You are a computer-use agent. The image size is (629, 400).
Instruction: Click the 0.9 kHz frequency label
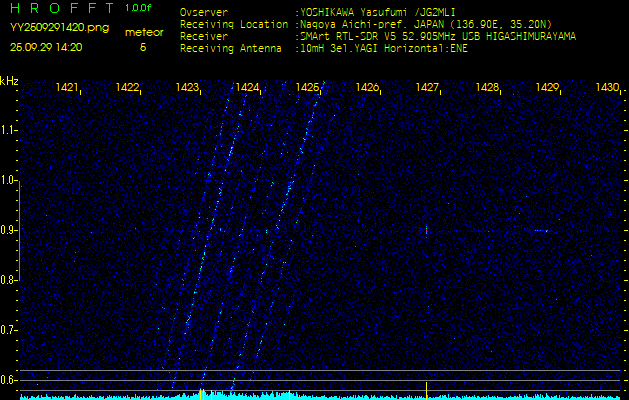click(7, 230)
